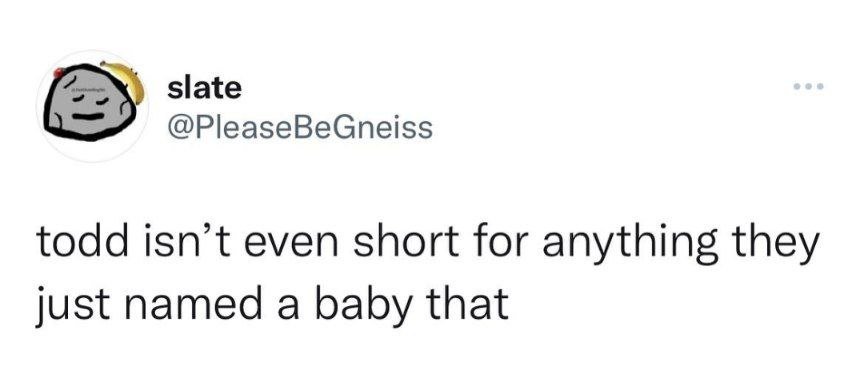Visit the @PleaseBeGneiss handle link
864x375 pixels.
point(300,128)
